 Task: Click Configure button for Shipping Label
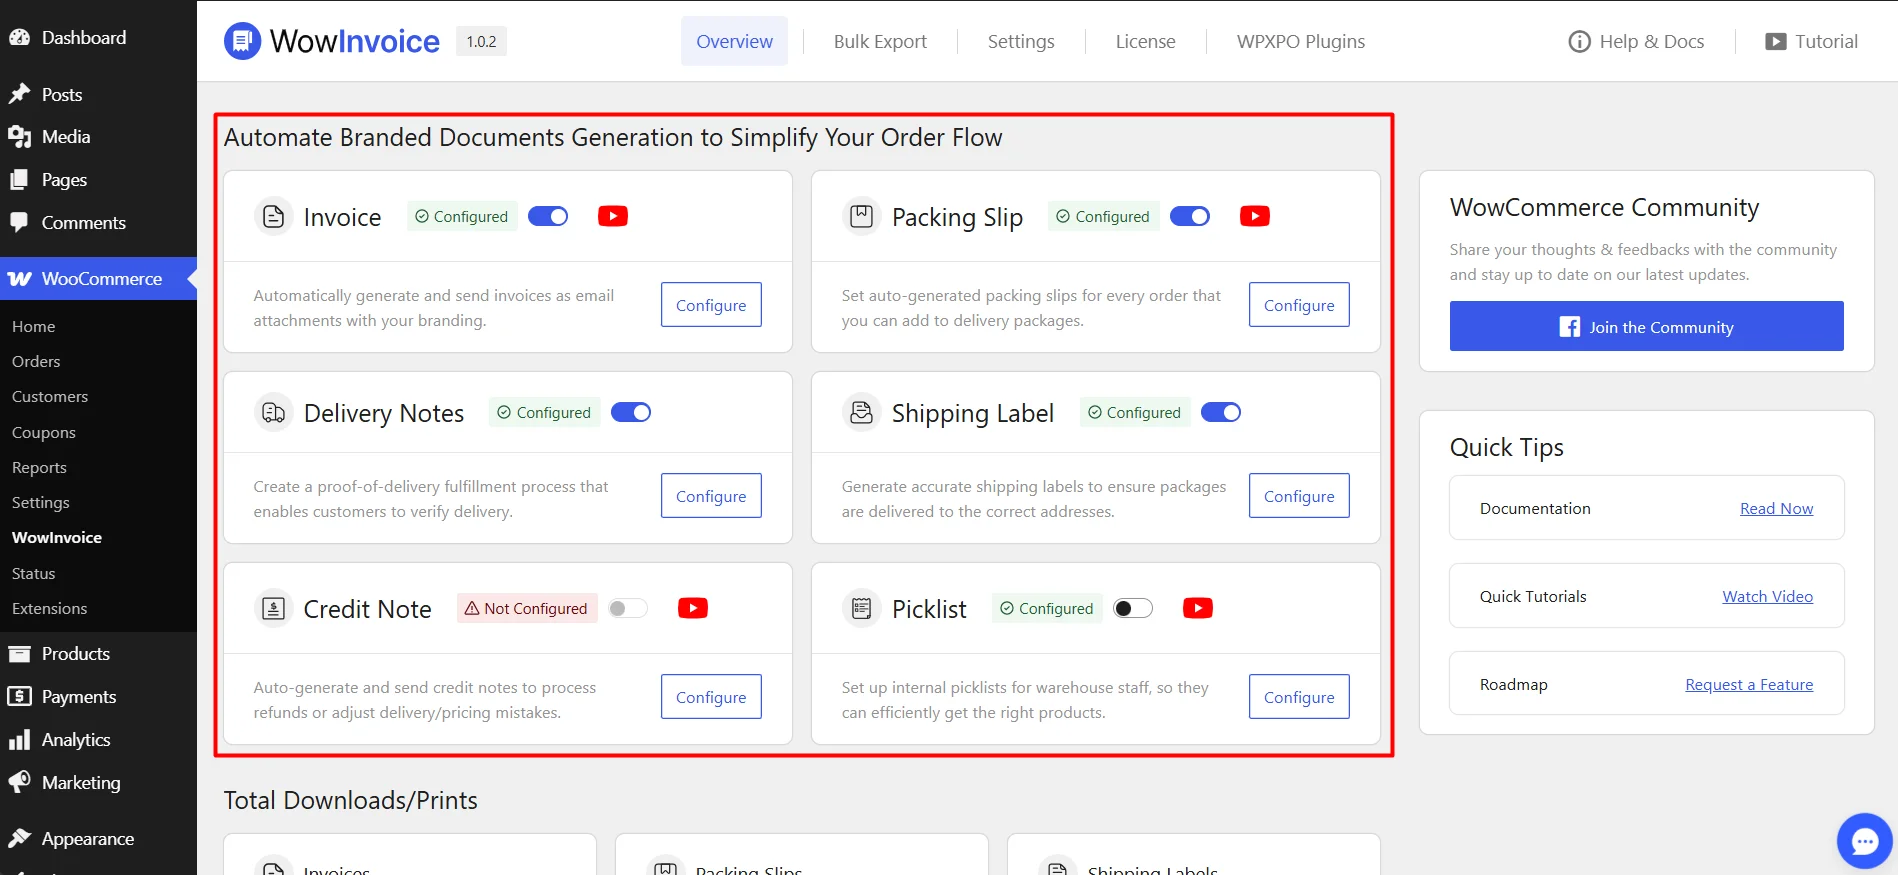coord(1299,496)
